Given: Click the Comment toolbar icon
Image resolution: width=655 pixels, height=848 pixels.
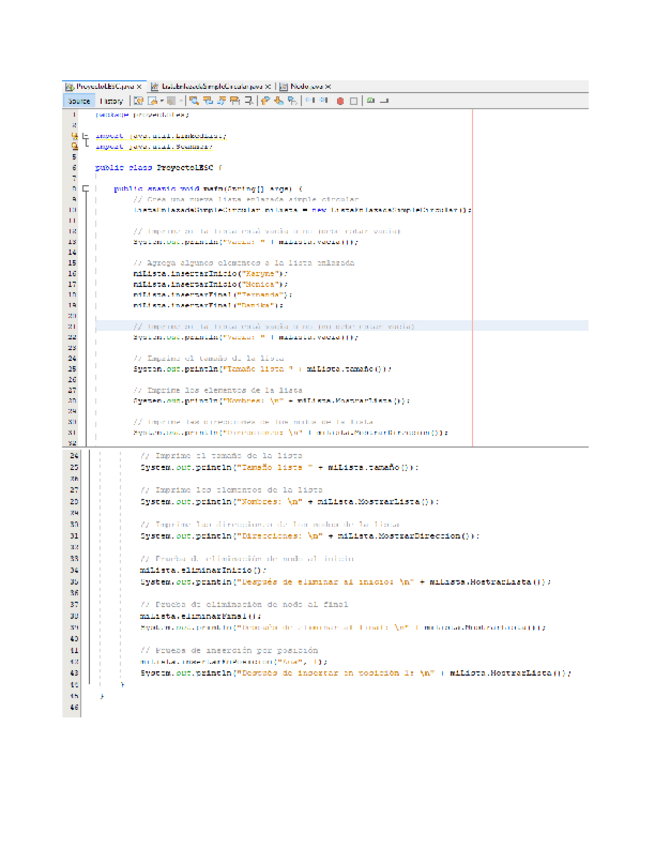Looking at the screenshot, I should pos(370,101).
